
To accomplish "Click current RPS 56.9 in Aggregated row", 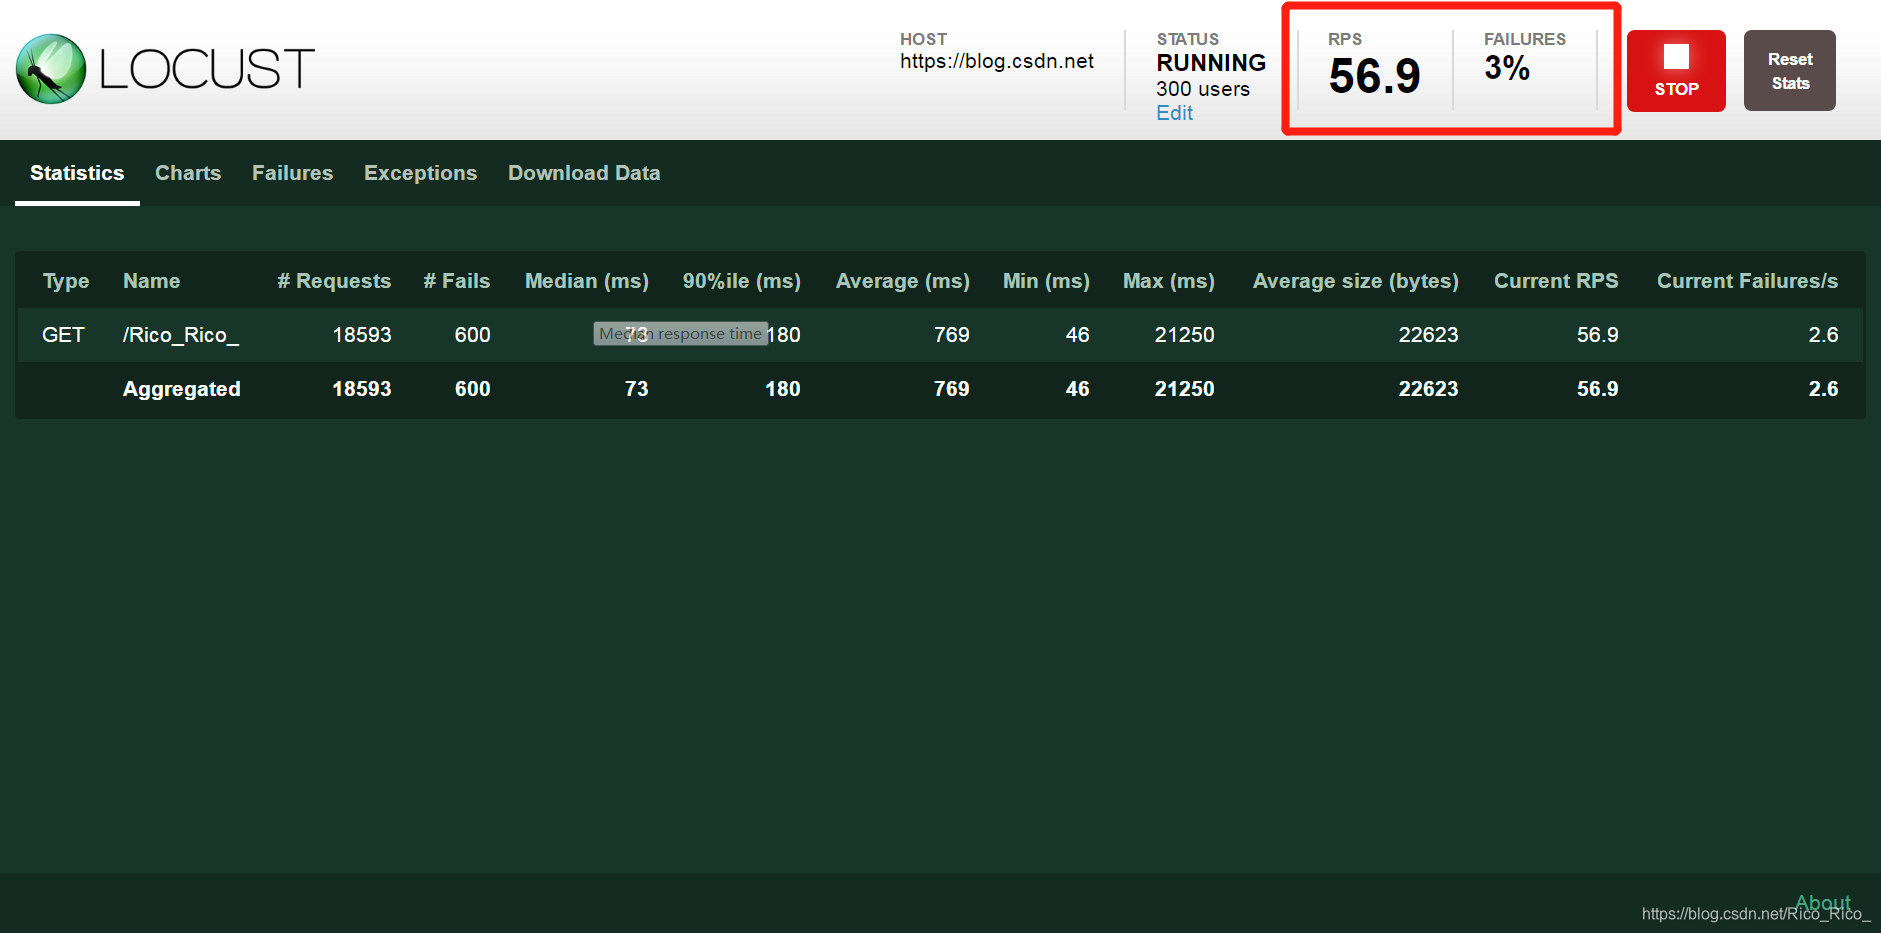I will coord(1598,389).
